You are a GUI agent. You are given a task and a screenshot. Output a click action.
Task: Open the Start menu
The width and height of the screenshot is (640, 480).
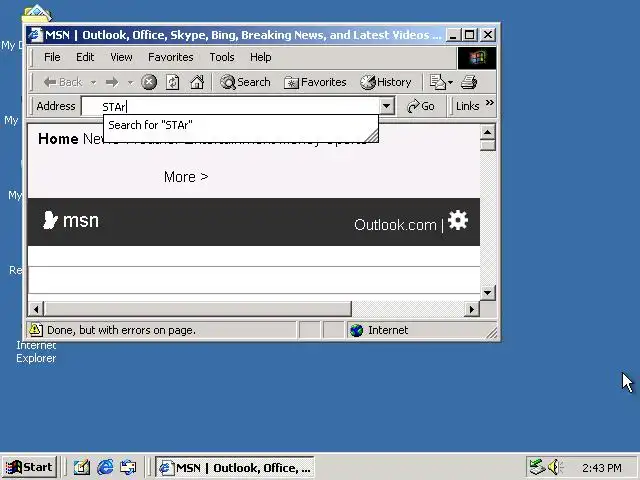point(29,467)
